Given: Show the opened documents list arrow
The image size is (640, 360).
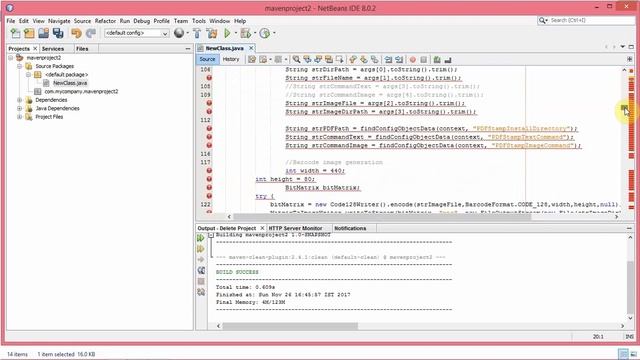Looking at the screenshot, I should click(622, 47).
